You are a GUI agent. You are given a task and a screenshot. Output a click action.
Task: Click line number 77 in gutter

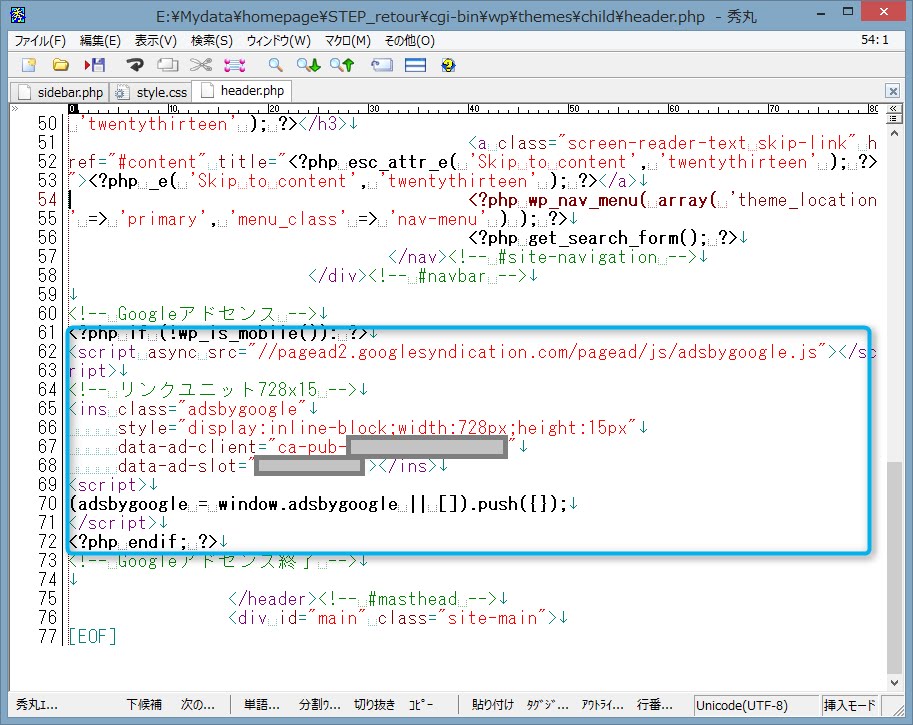tap(47, 636)
